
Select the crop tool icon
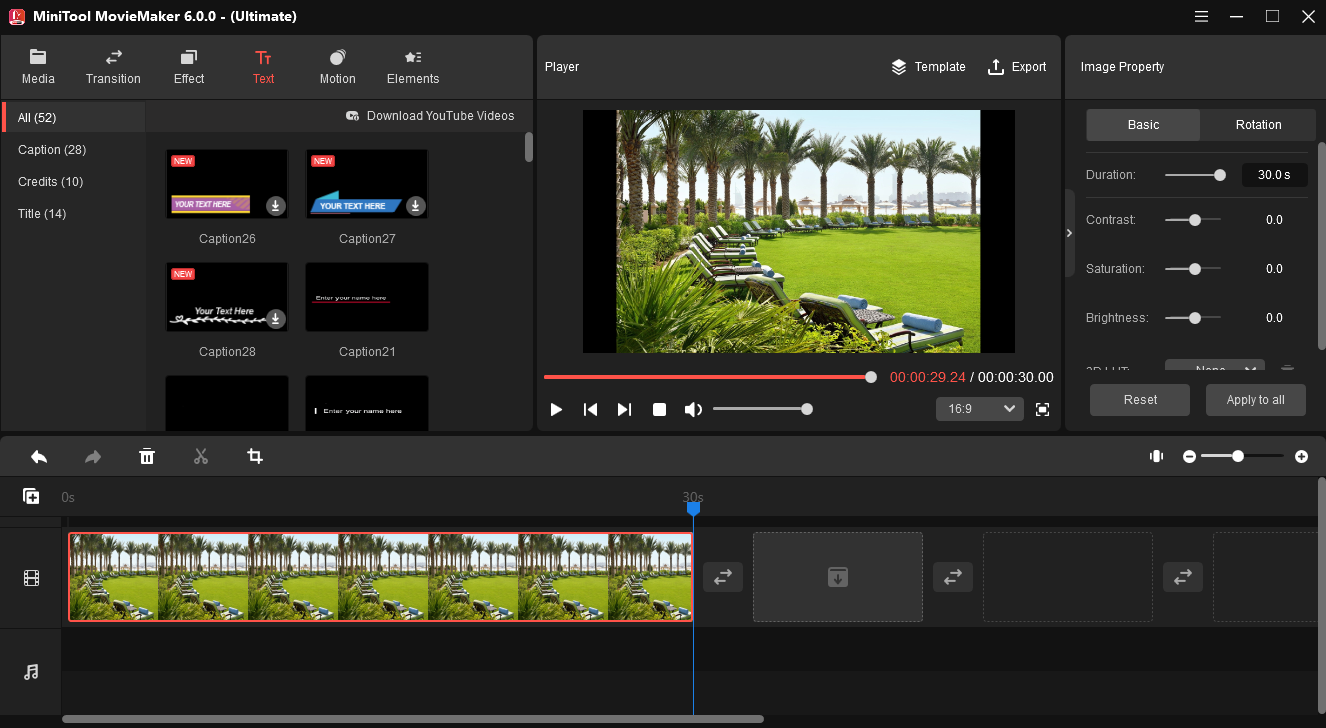coord(255,457)
